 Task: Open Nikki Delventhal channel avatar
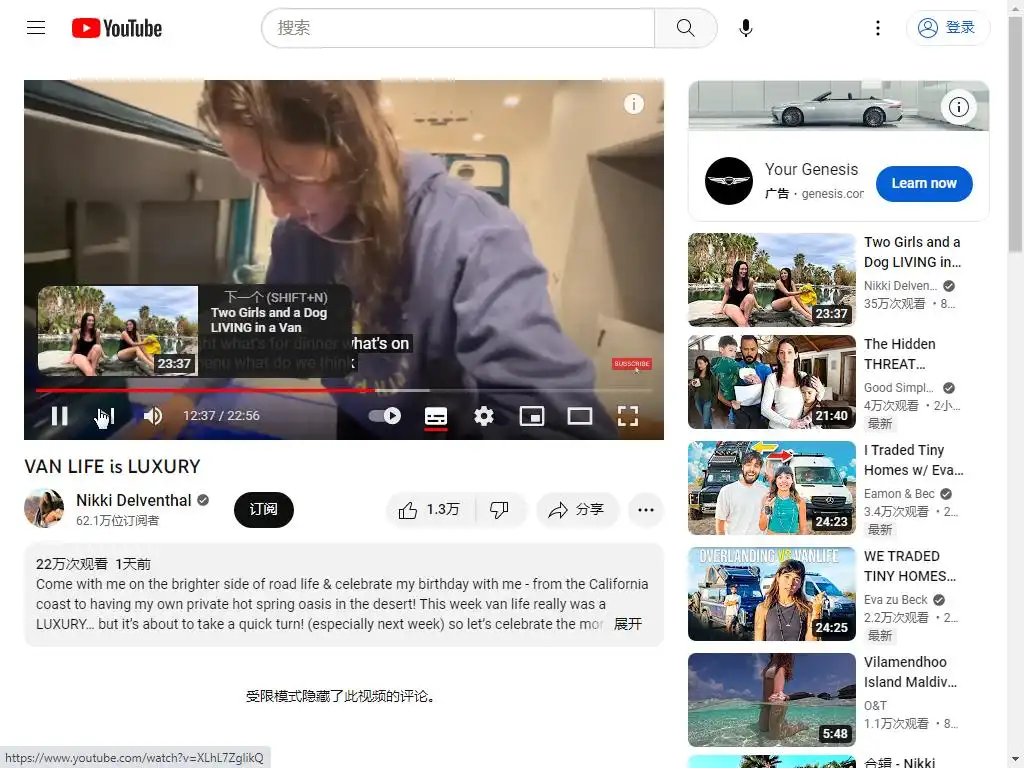(x=44, y=509)
